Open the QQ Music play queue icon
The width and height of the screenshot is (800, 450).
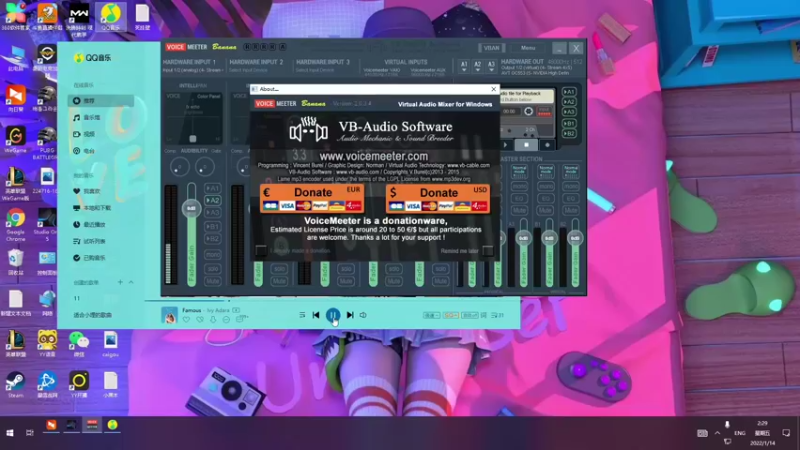[497, 315]
